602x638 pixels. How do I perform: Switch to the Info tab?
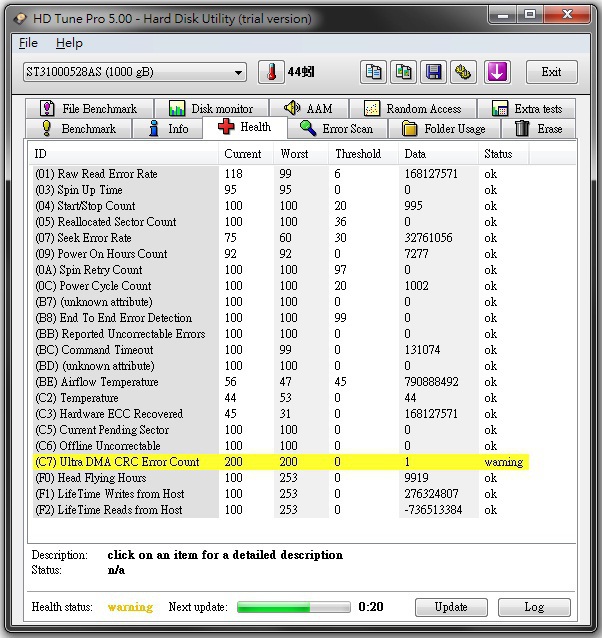pyautogui.click(x=168, y=129)
